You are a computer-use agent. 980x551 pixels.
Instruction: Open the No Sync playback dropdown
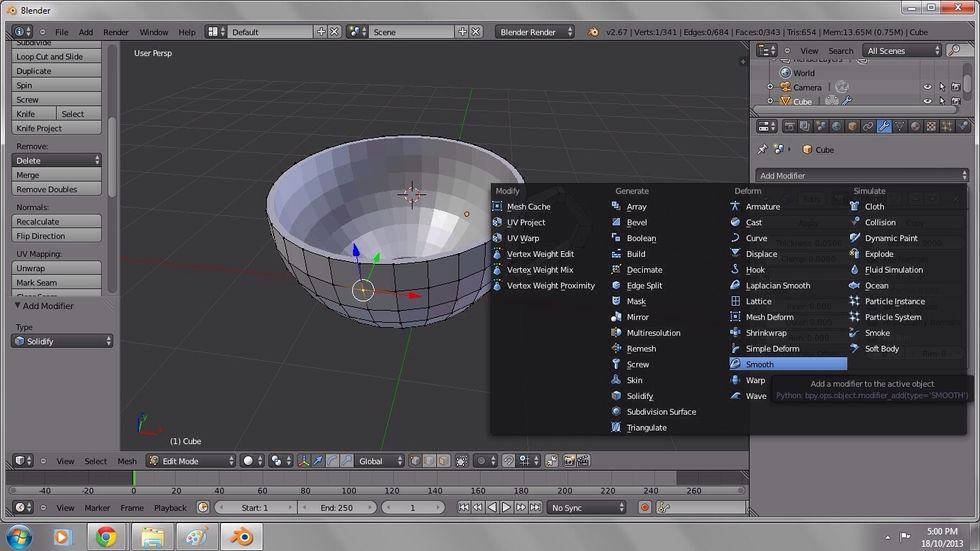(x=586, y=508)
